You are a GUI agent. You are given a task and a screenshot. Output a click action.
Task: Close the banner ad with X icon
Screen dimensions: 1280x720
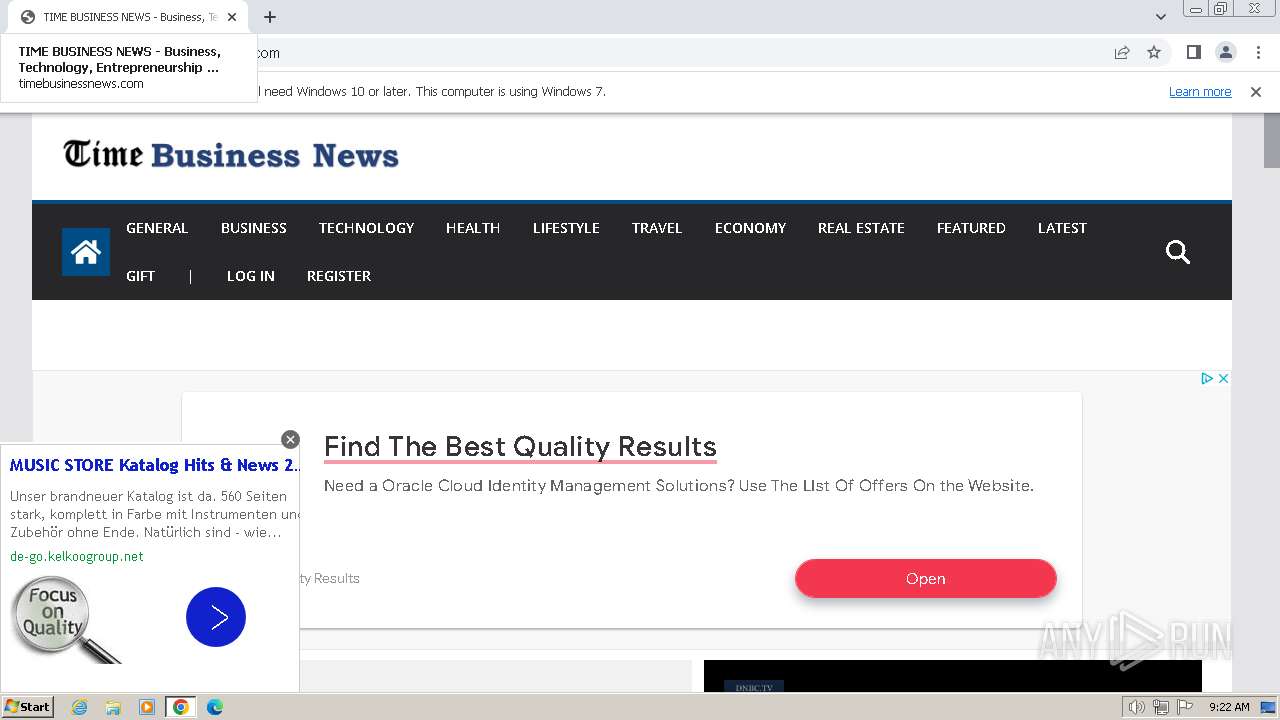(x=1223, y=378)
